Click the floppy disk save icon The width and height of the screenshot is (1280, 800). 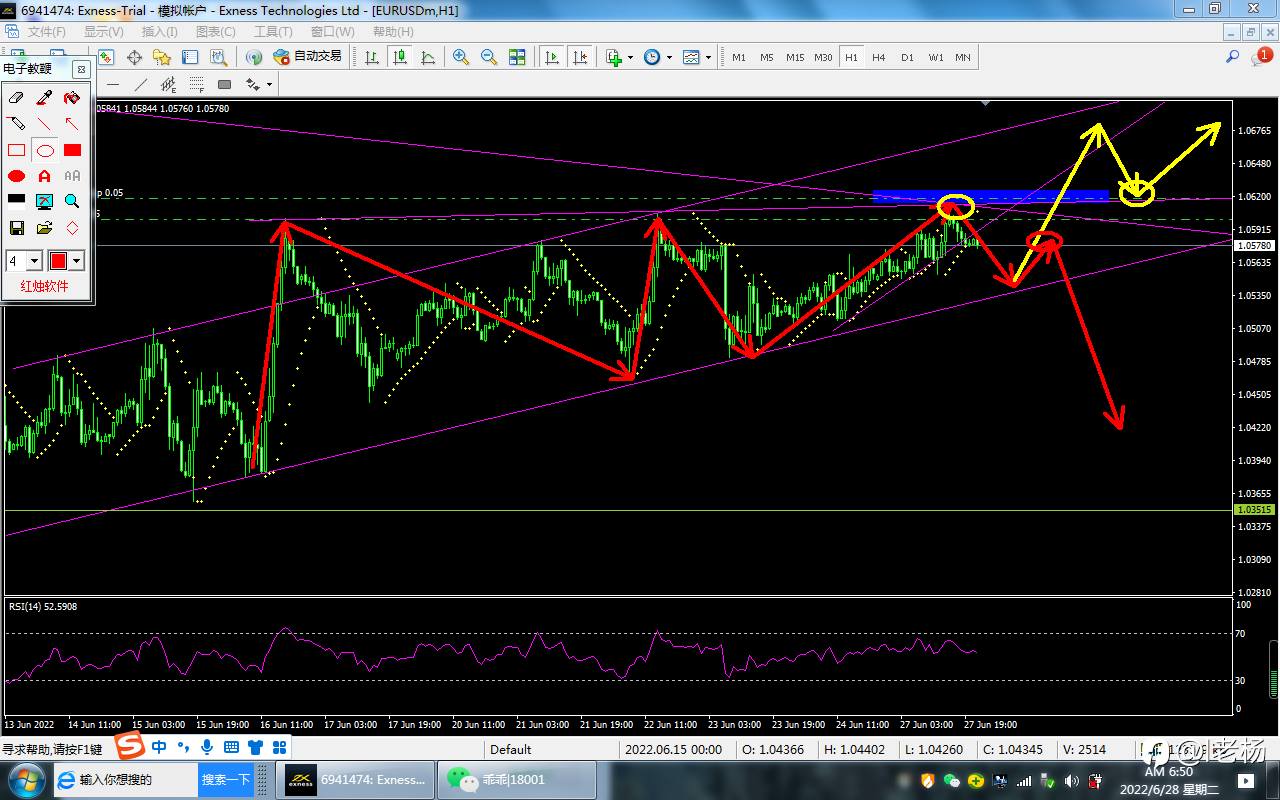click(x=16, y=228)
